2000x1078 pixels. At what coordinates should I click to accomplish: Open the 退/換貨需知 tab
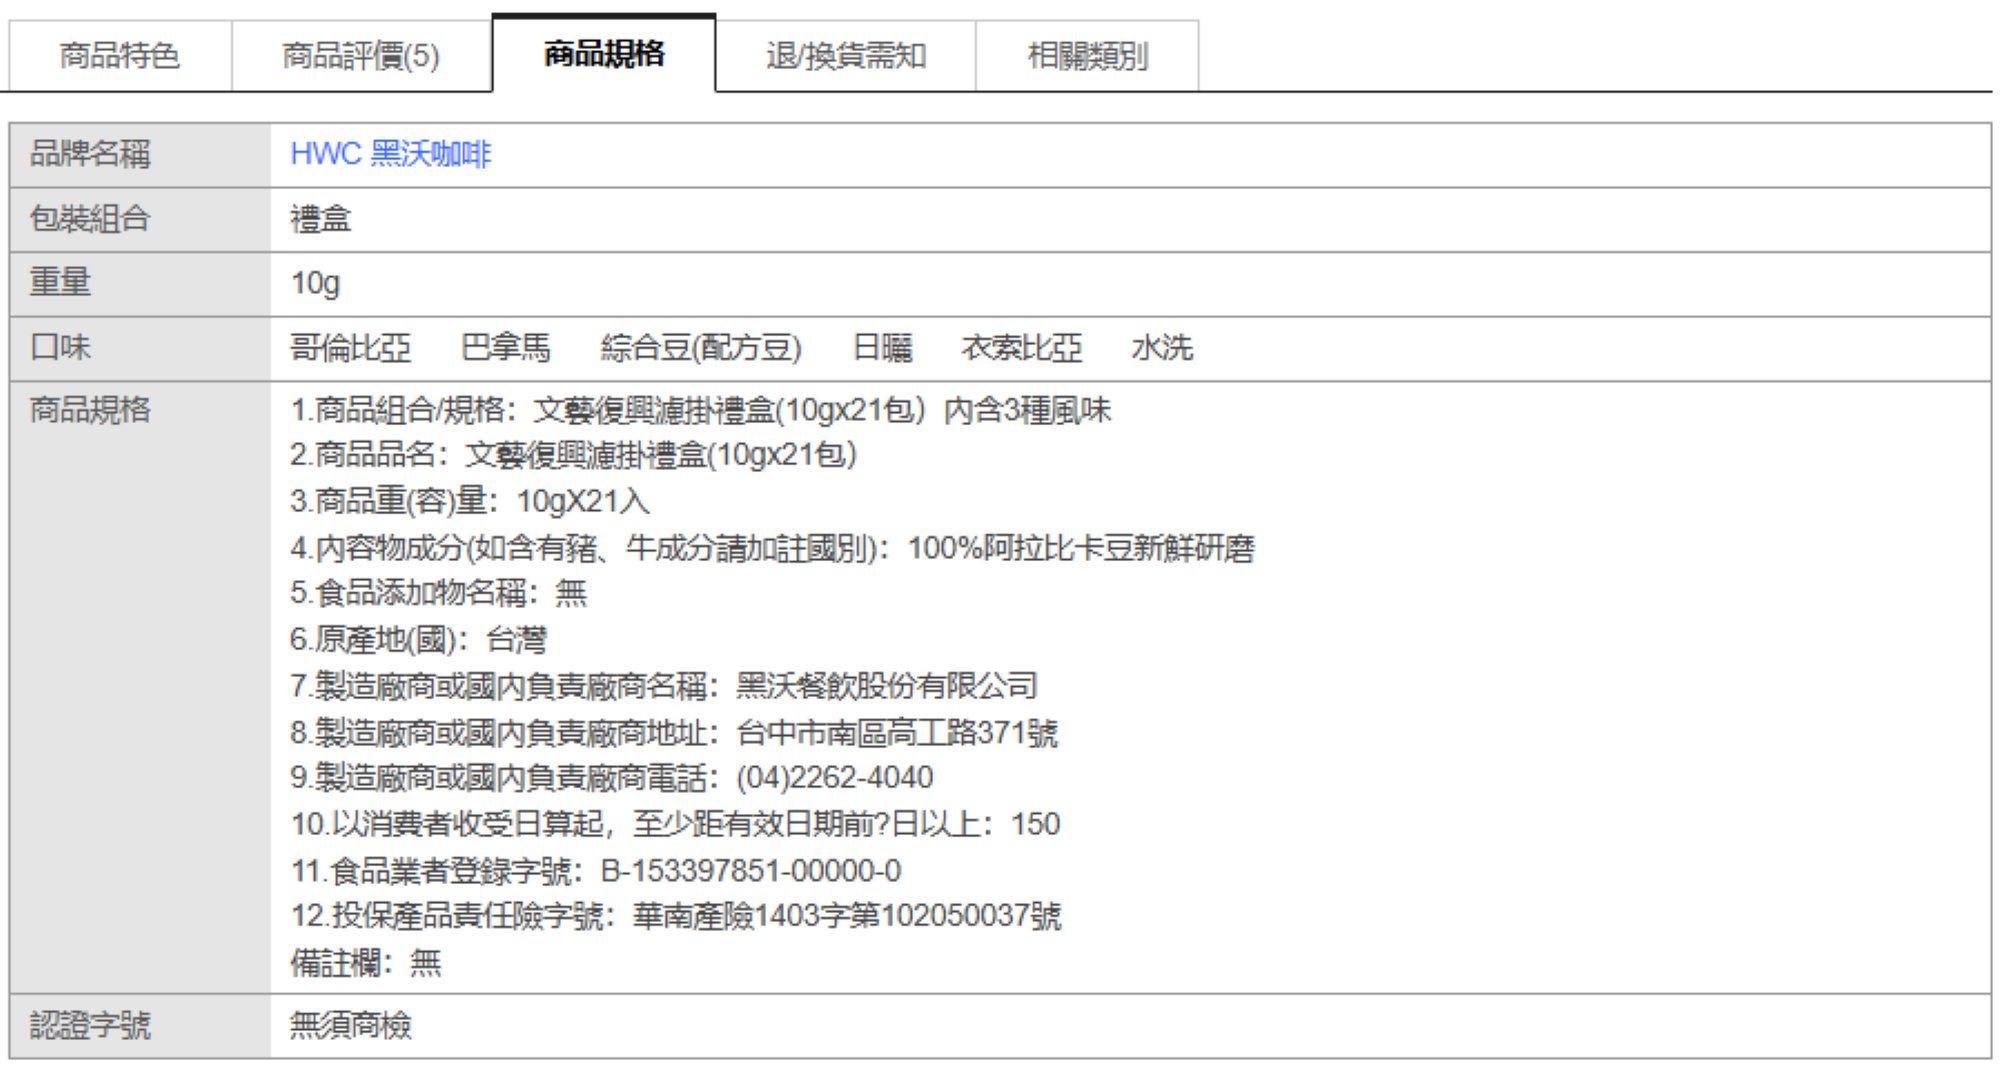click(846, 56)
